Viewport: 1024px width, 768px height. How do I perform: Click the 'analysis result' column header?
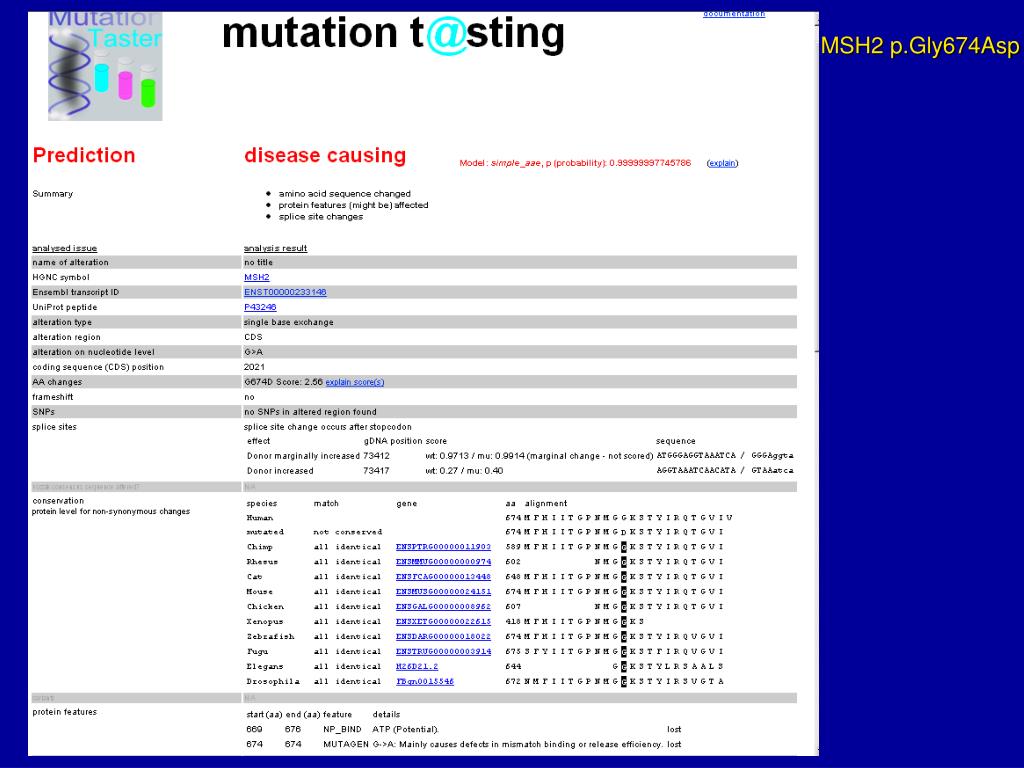point(276,249)
